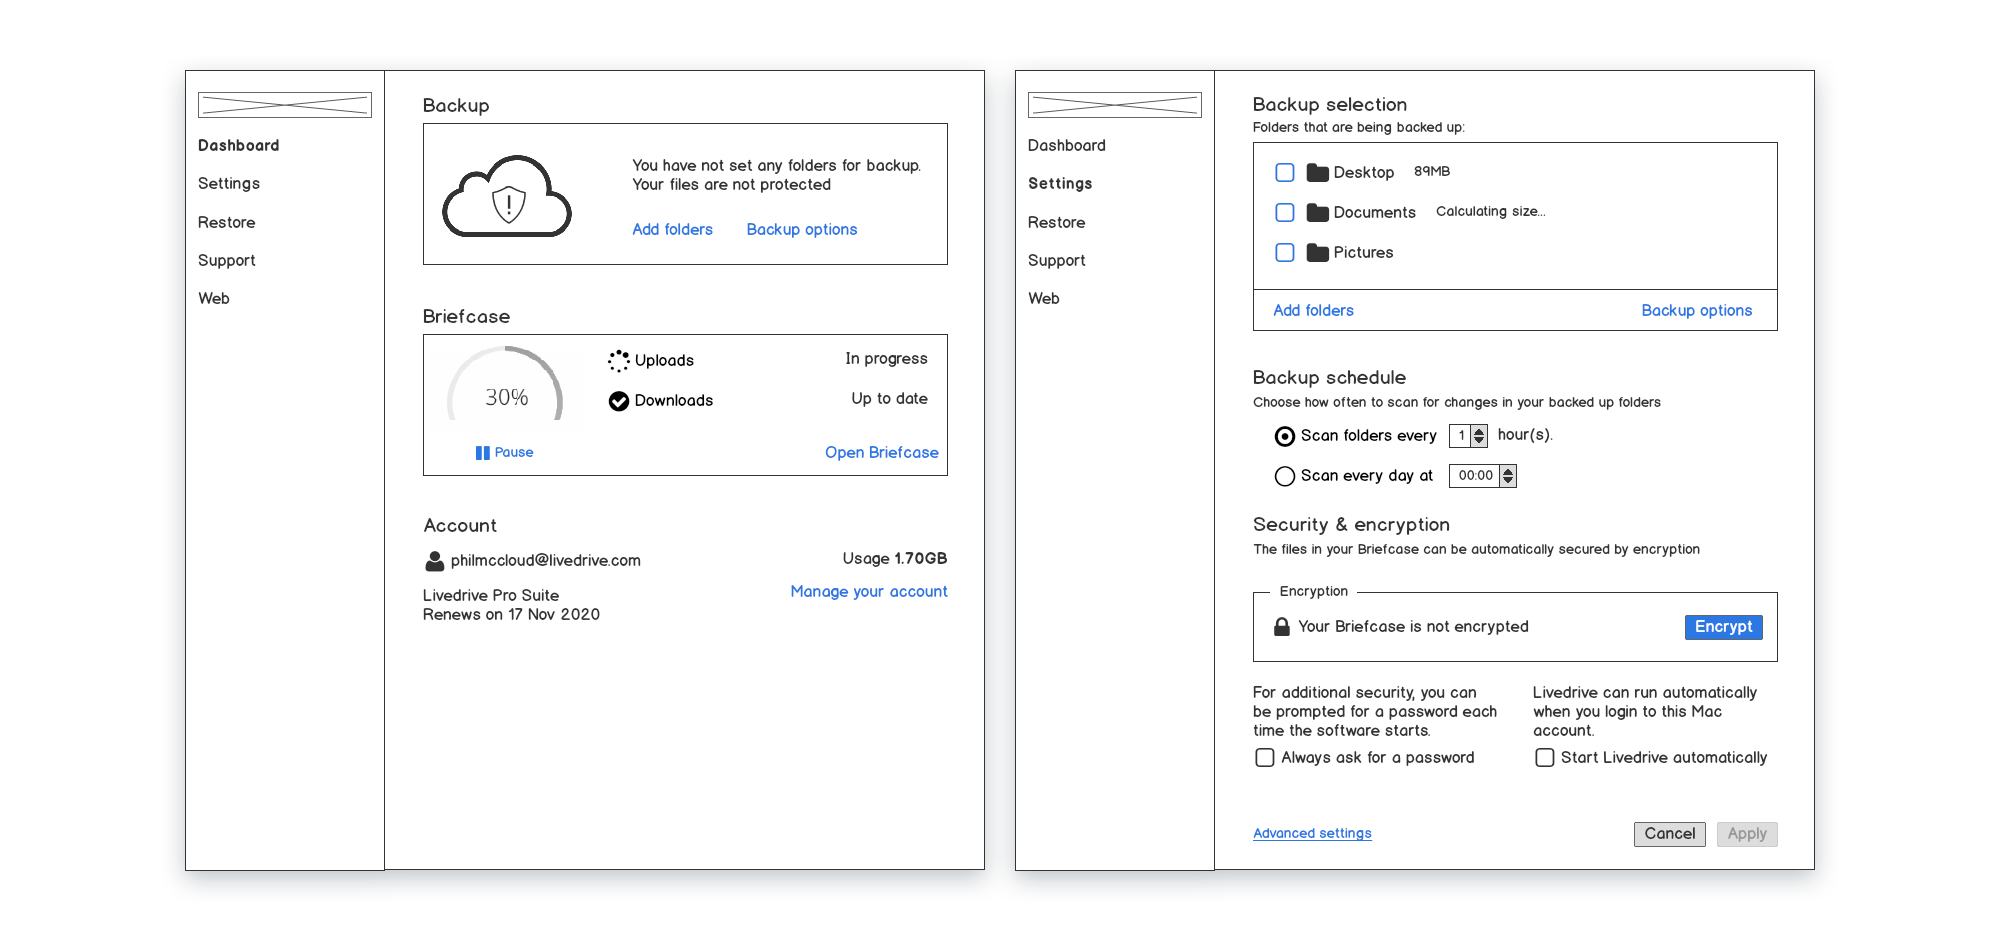Viewport: 2000px width, 940px height.
Task: Click the hours interval number field
Action: click(x=1461, y=436)
